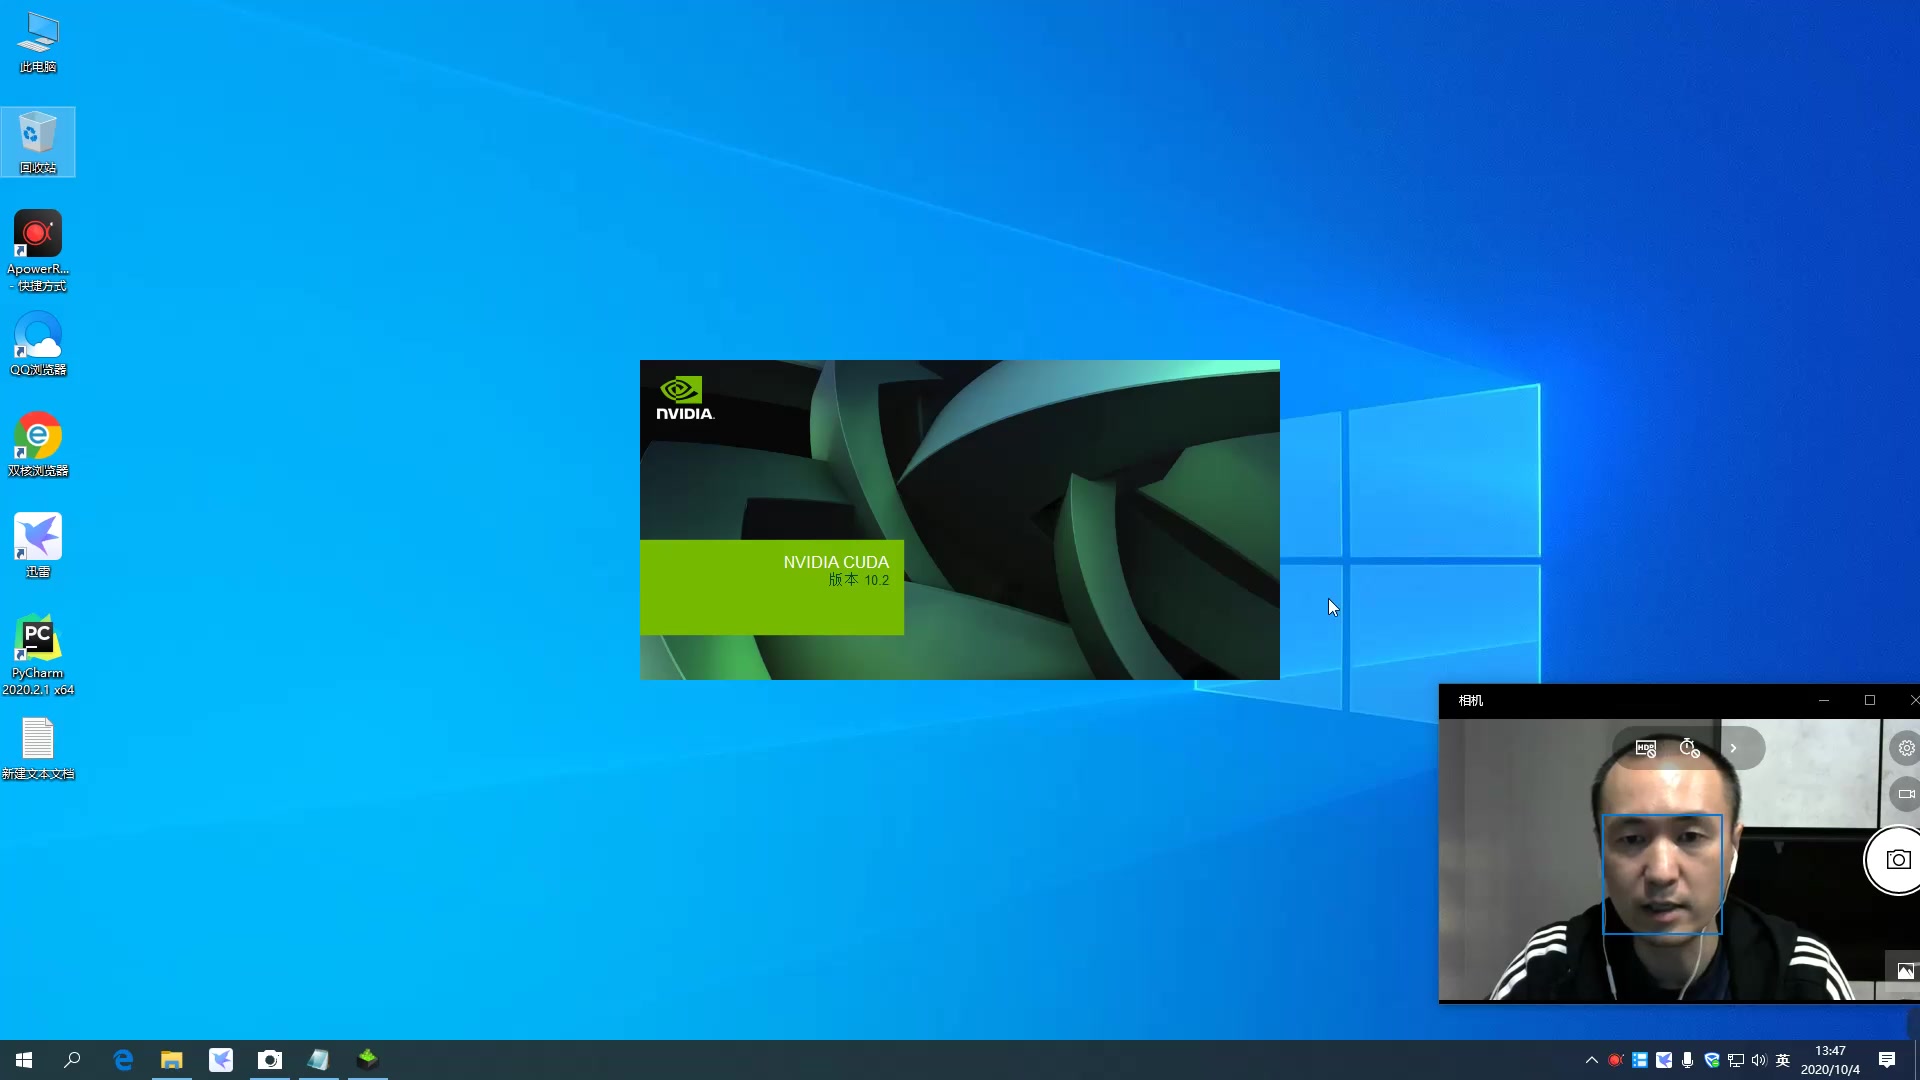Switch Camera to video mode
Viewport: 1920px width, 1080px height.
pyautogui.click(x=1906, y=794)
